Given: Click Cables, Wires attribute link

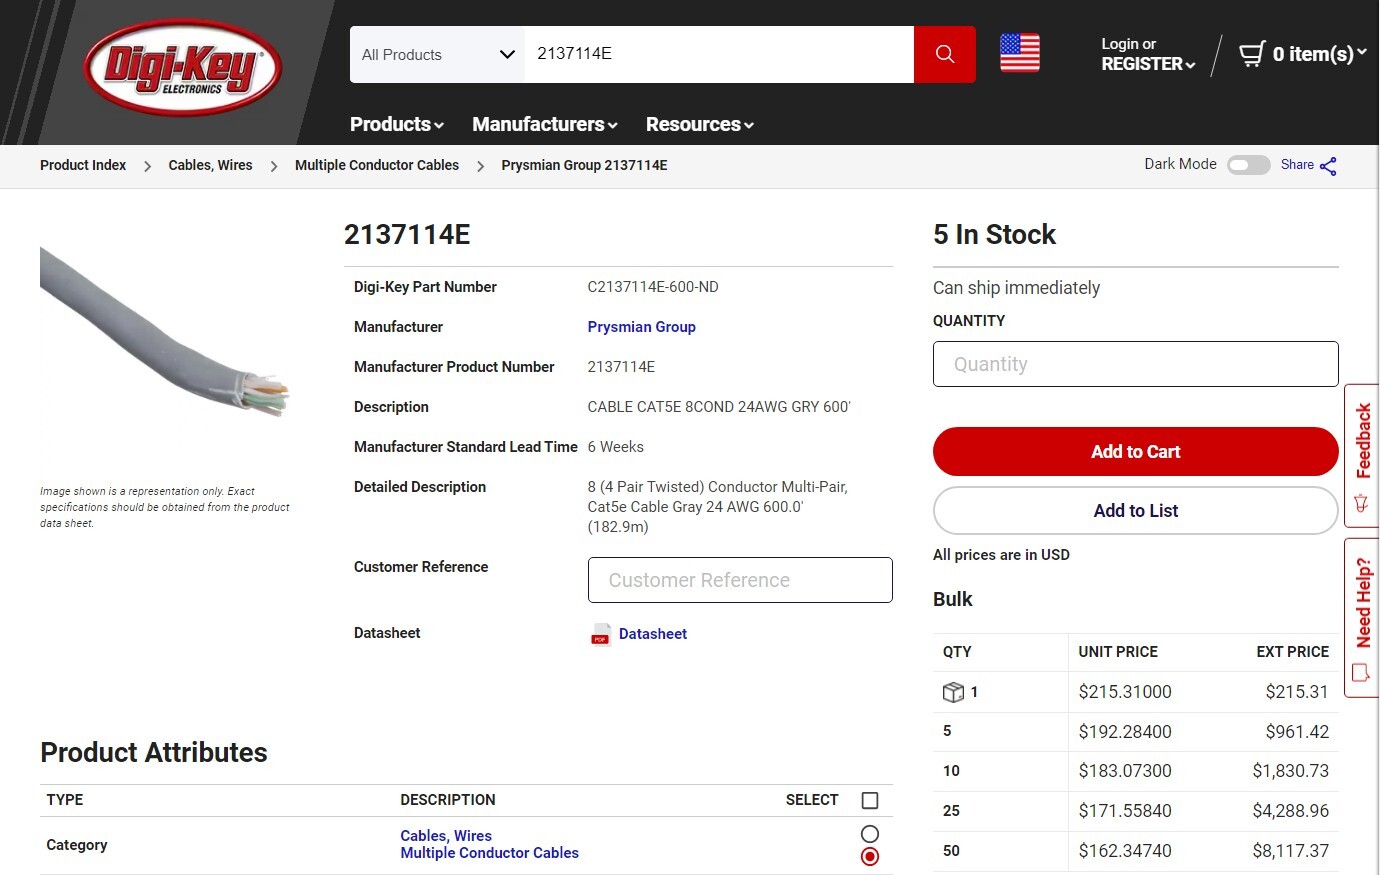Looking at the screenshot, I should coord(446,836).
